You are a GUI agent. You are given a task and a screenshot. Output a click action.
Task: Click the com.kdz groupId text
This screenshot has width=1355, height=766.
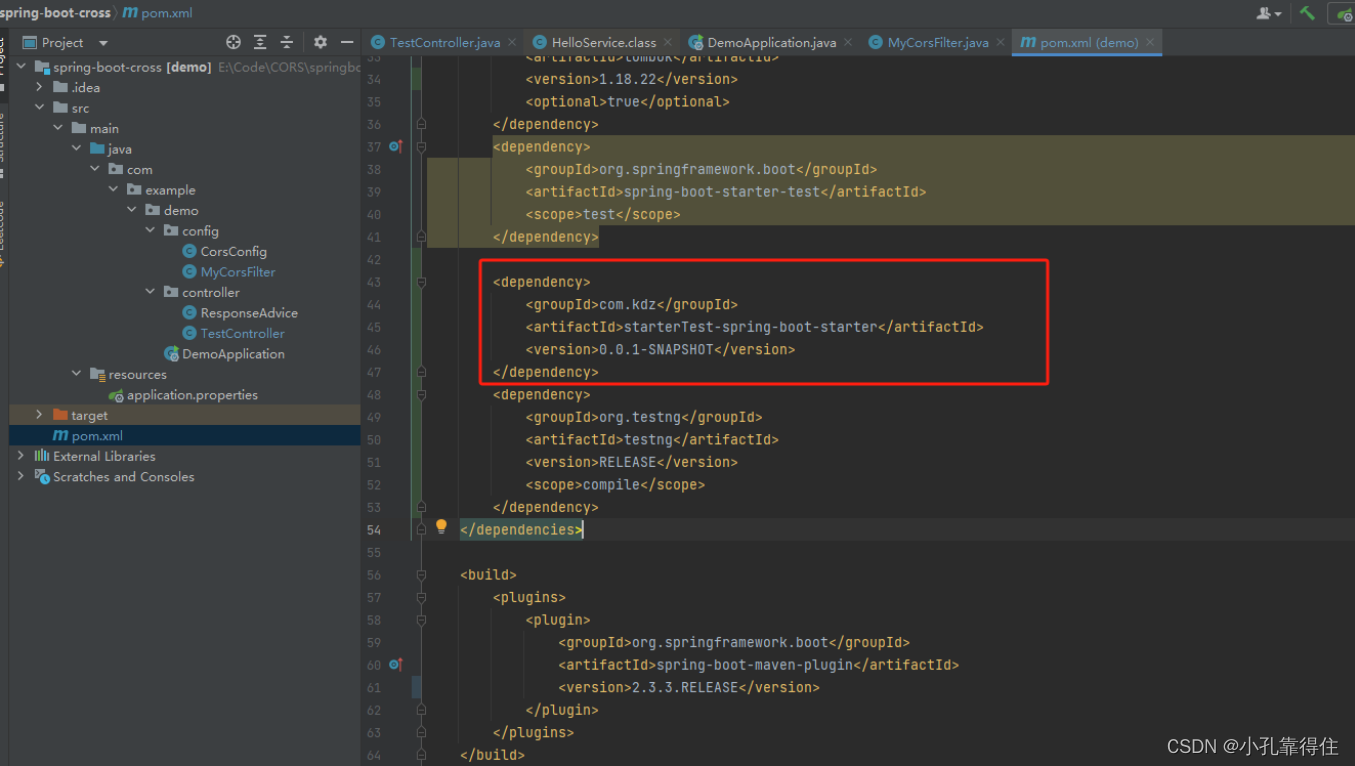[x=628, y=304]
